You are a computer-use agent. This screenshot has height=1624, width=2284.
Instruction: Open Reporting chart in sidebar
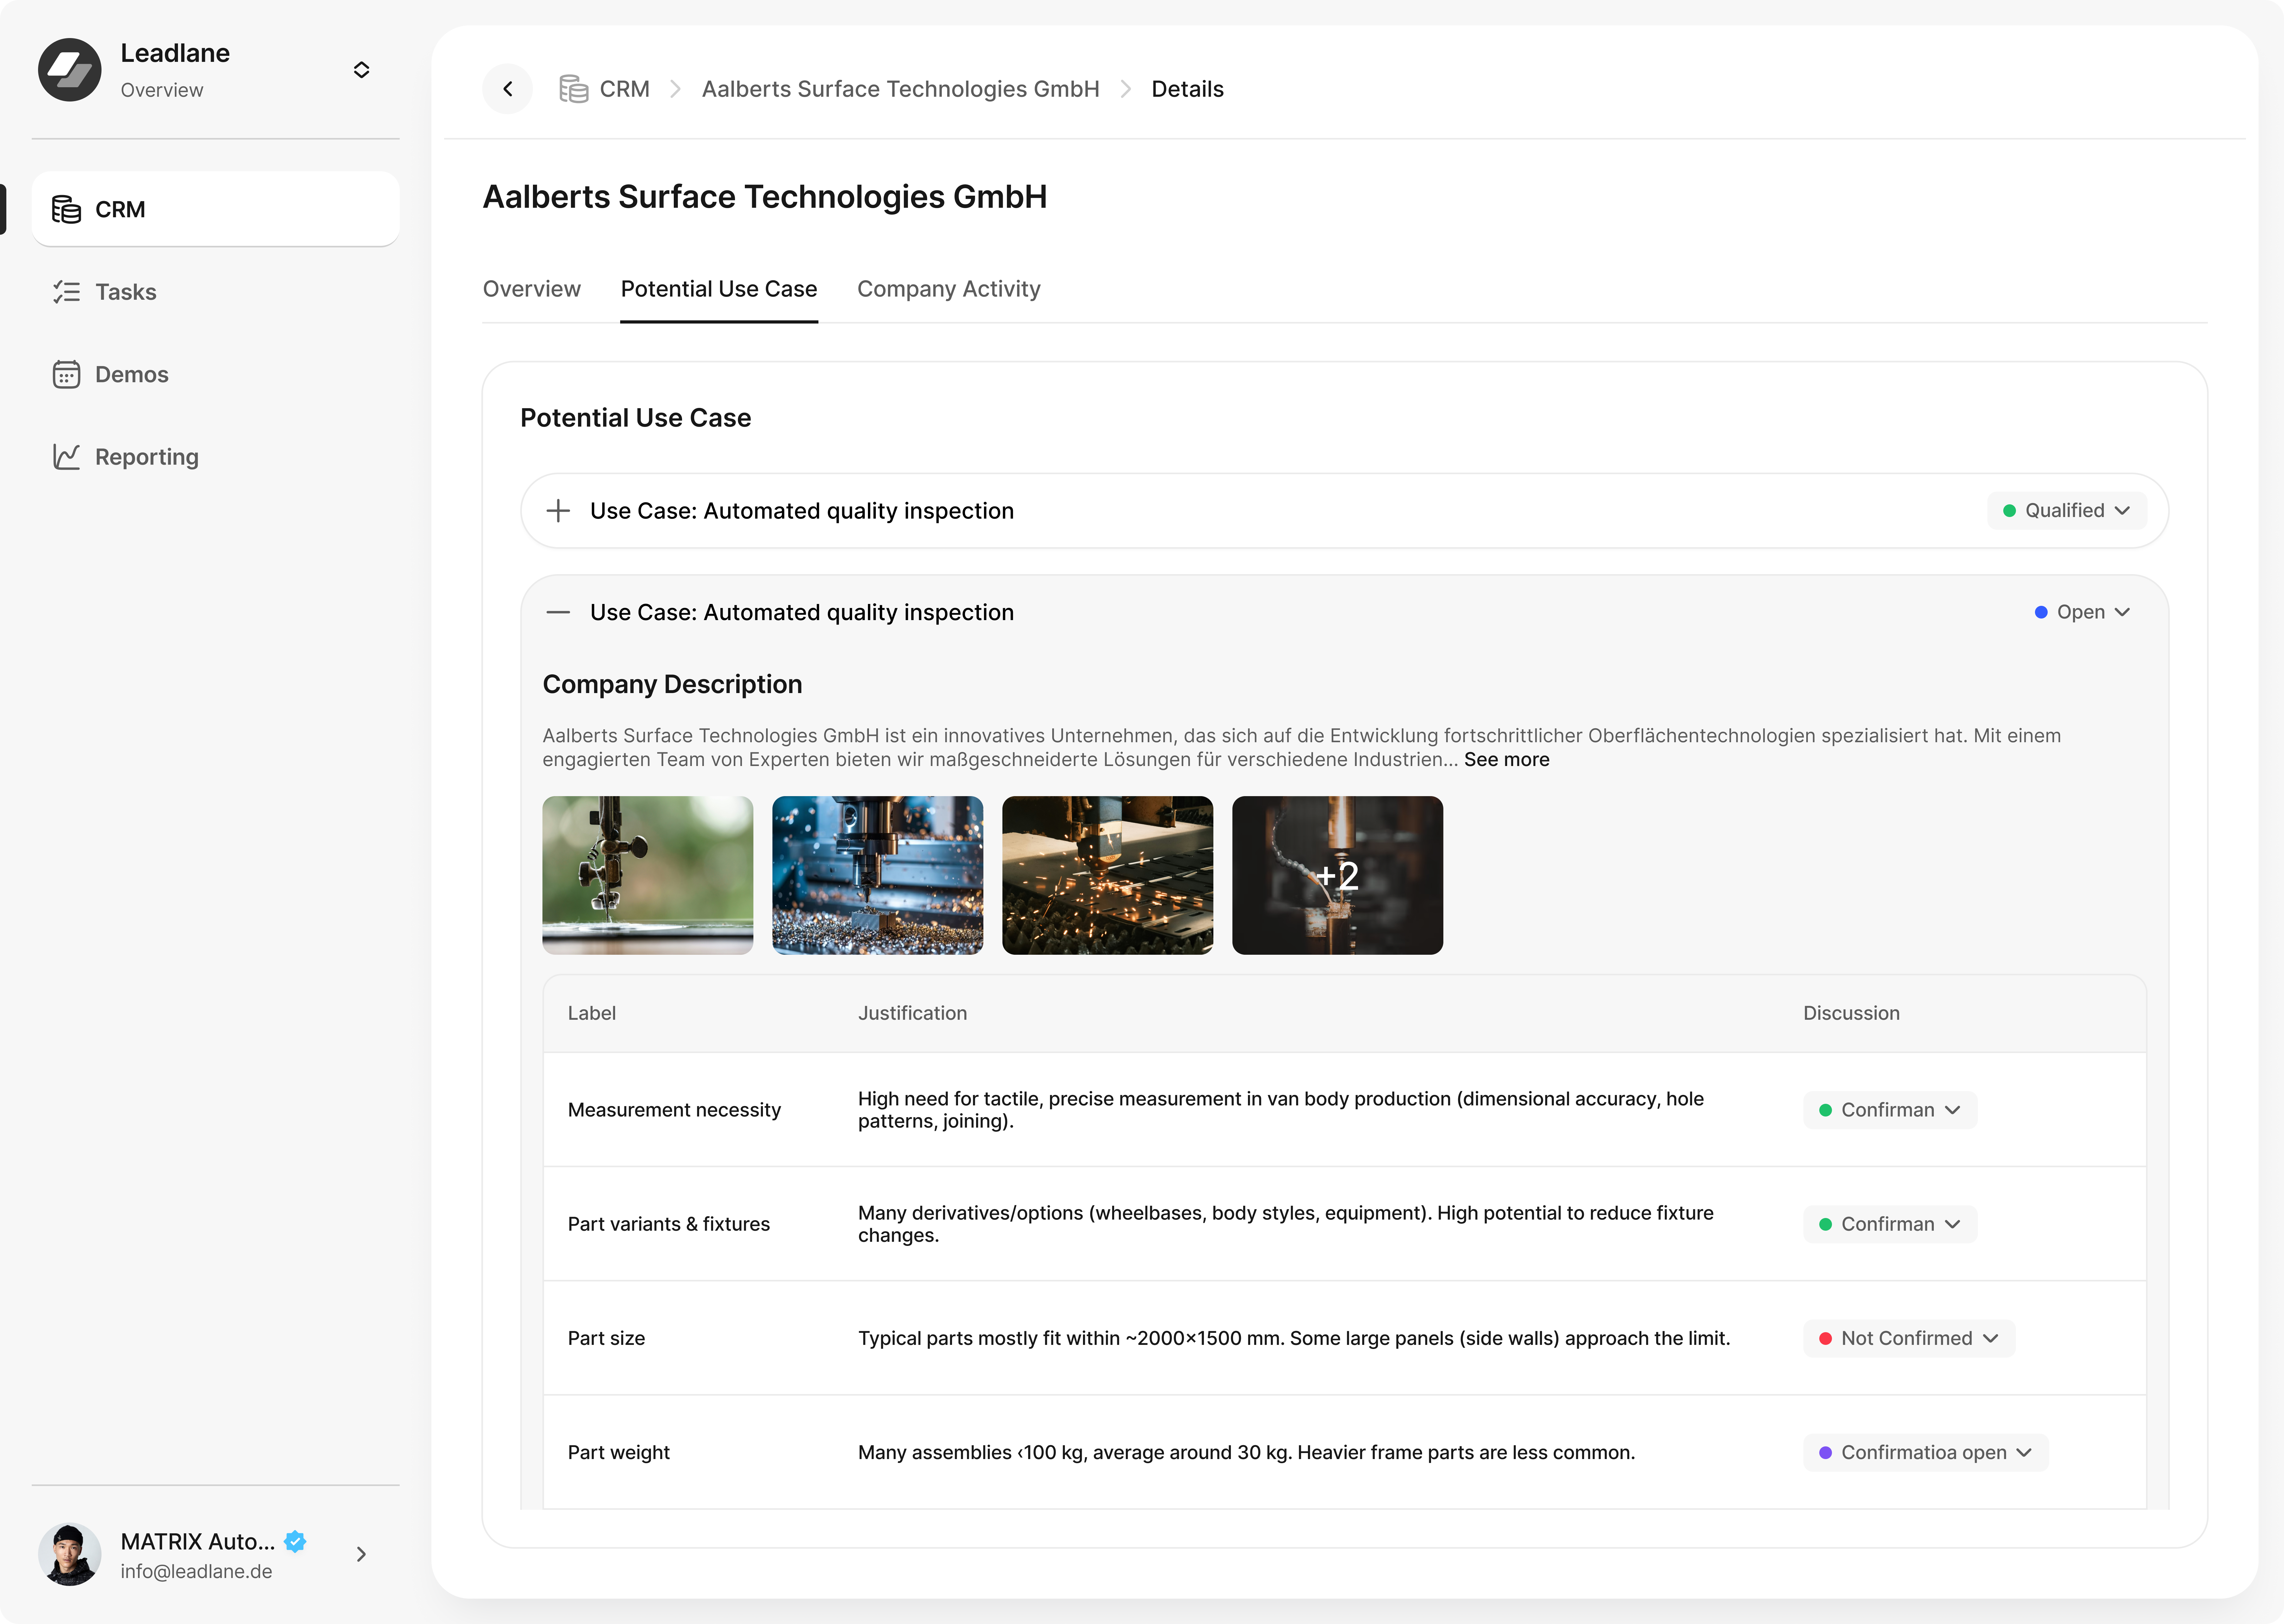tap(146, 457)
